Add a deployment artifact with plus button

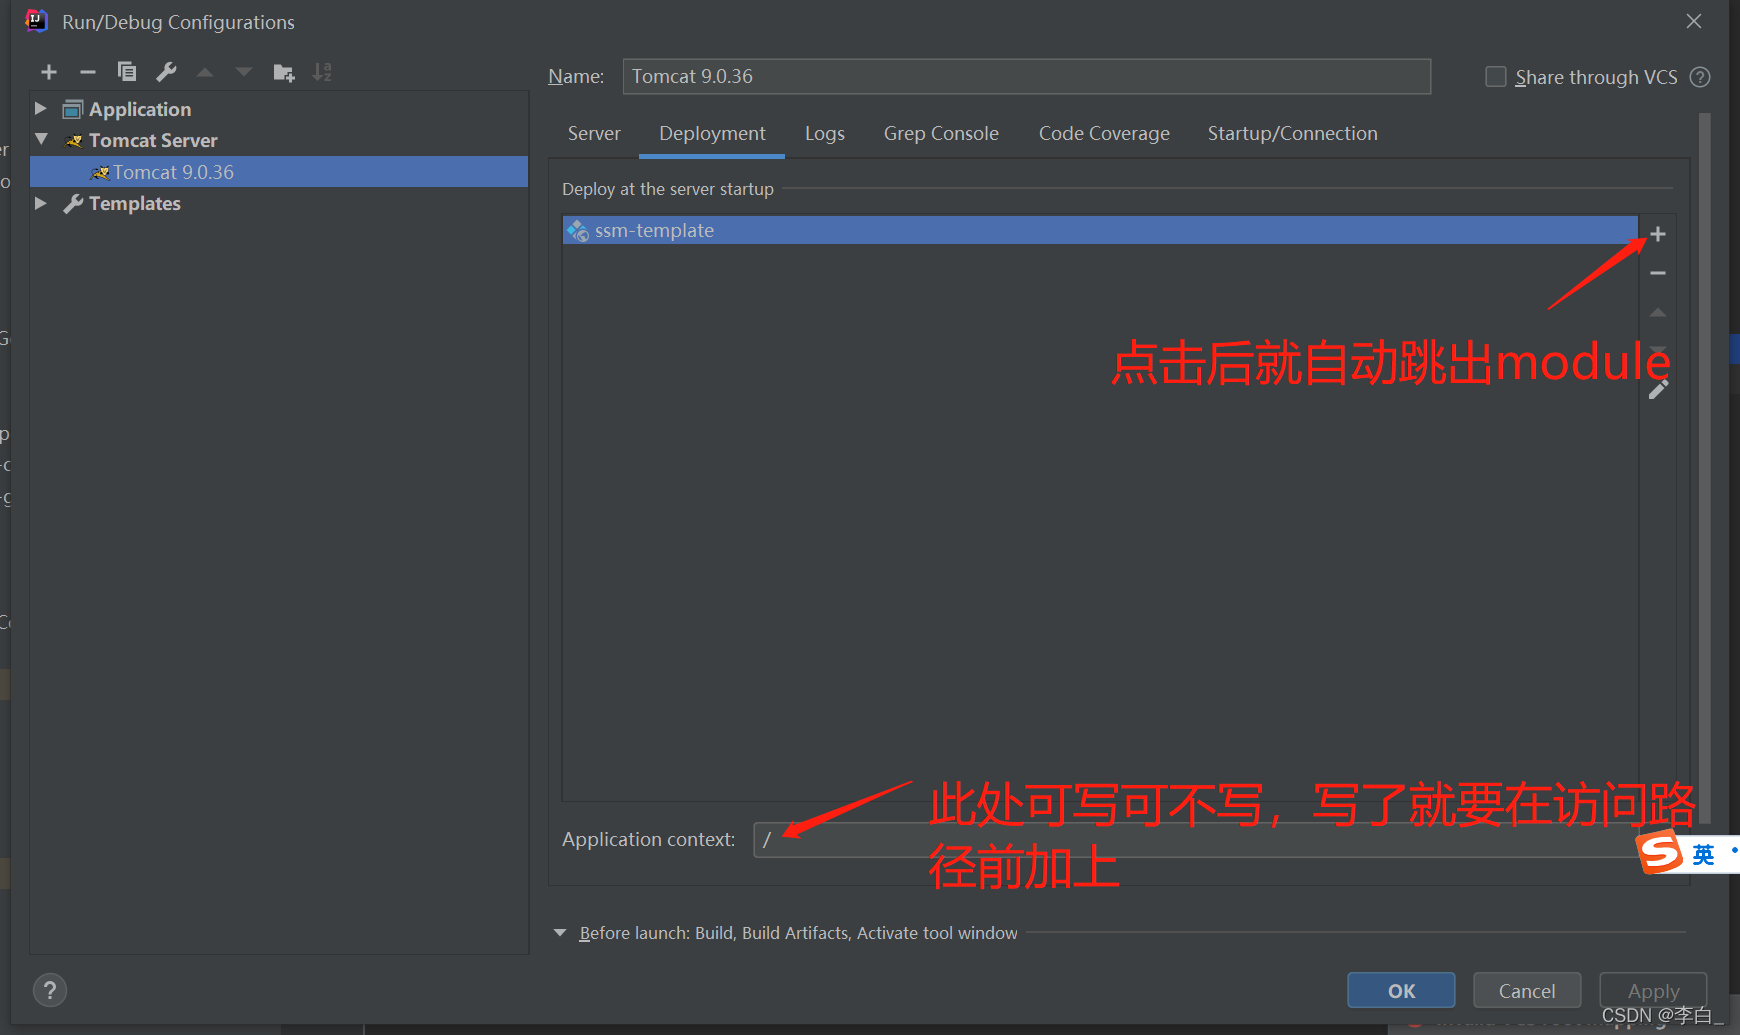[x=1658, y=234]
